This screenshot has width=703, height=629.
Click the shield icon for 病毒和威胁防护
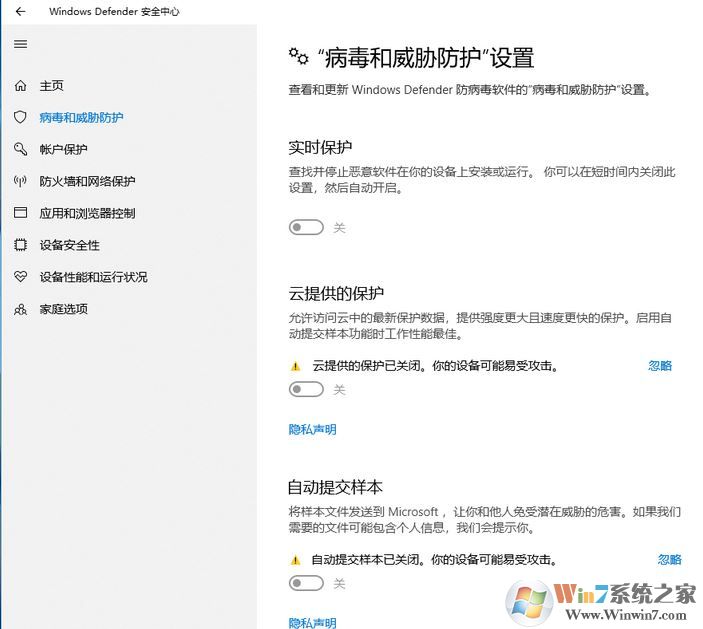tap(21, 117)
